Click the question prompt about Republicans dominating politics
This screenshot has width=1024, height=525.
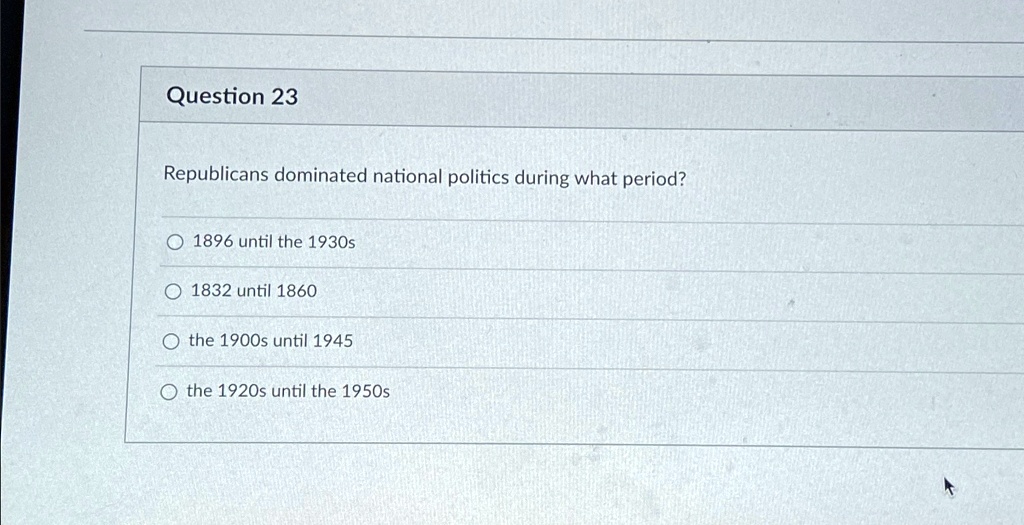(x=424, y=176)
